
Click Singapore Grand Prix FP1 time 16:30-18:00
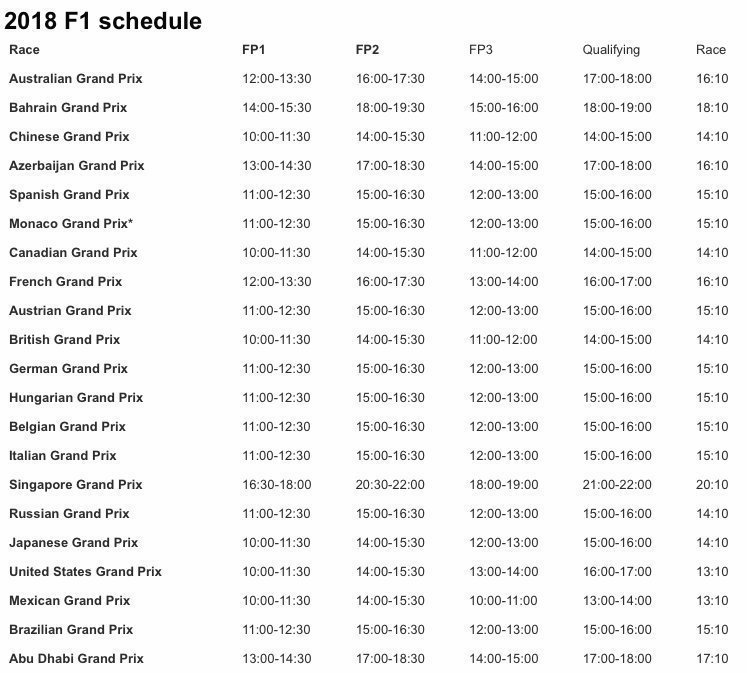pos(277,484)
